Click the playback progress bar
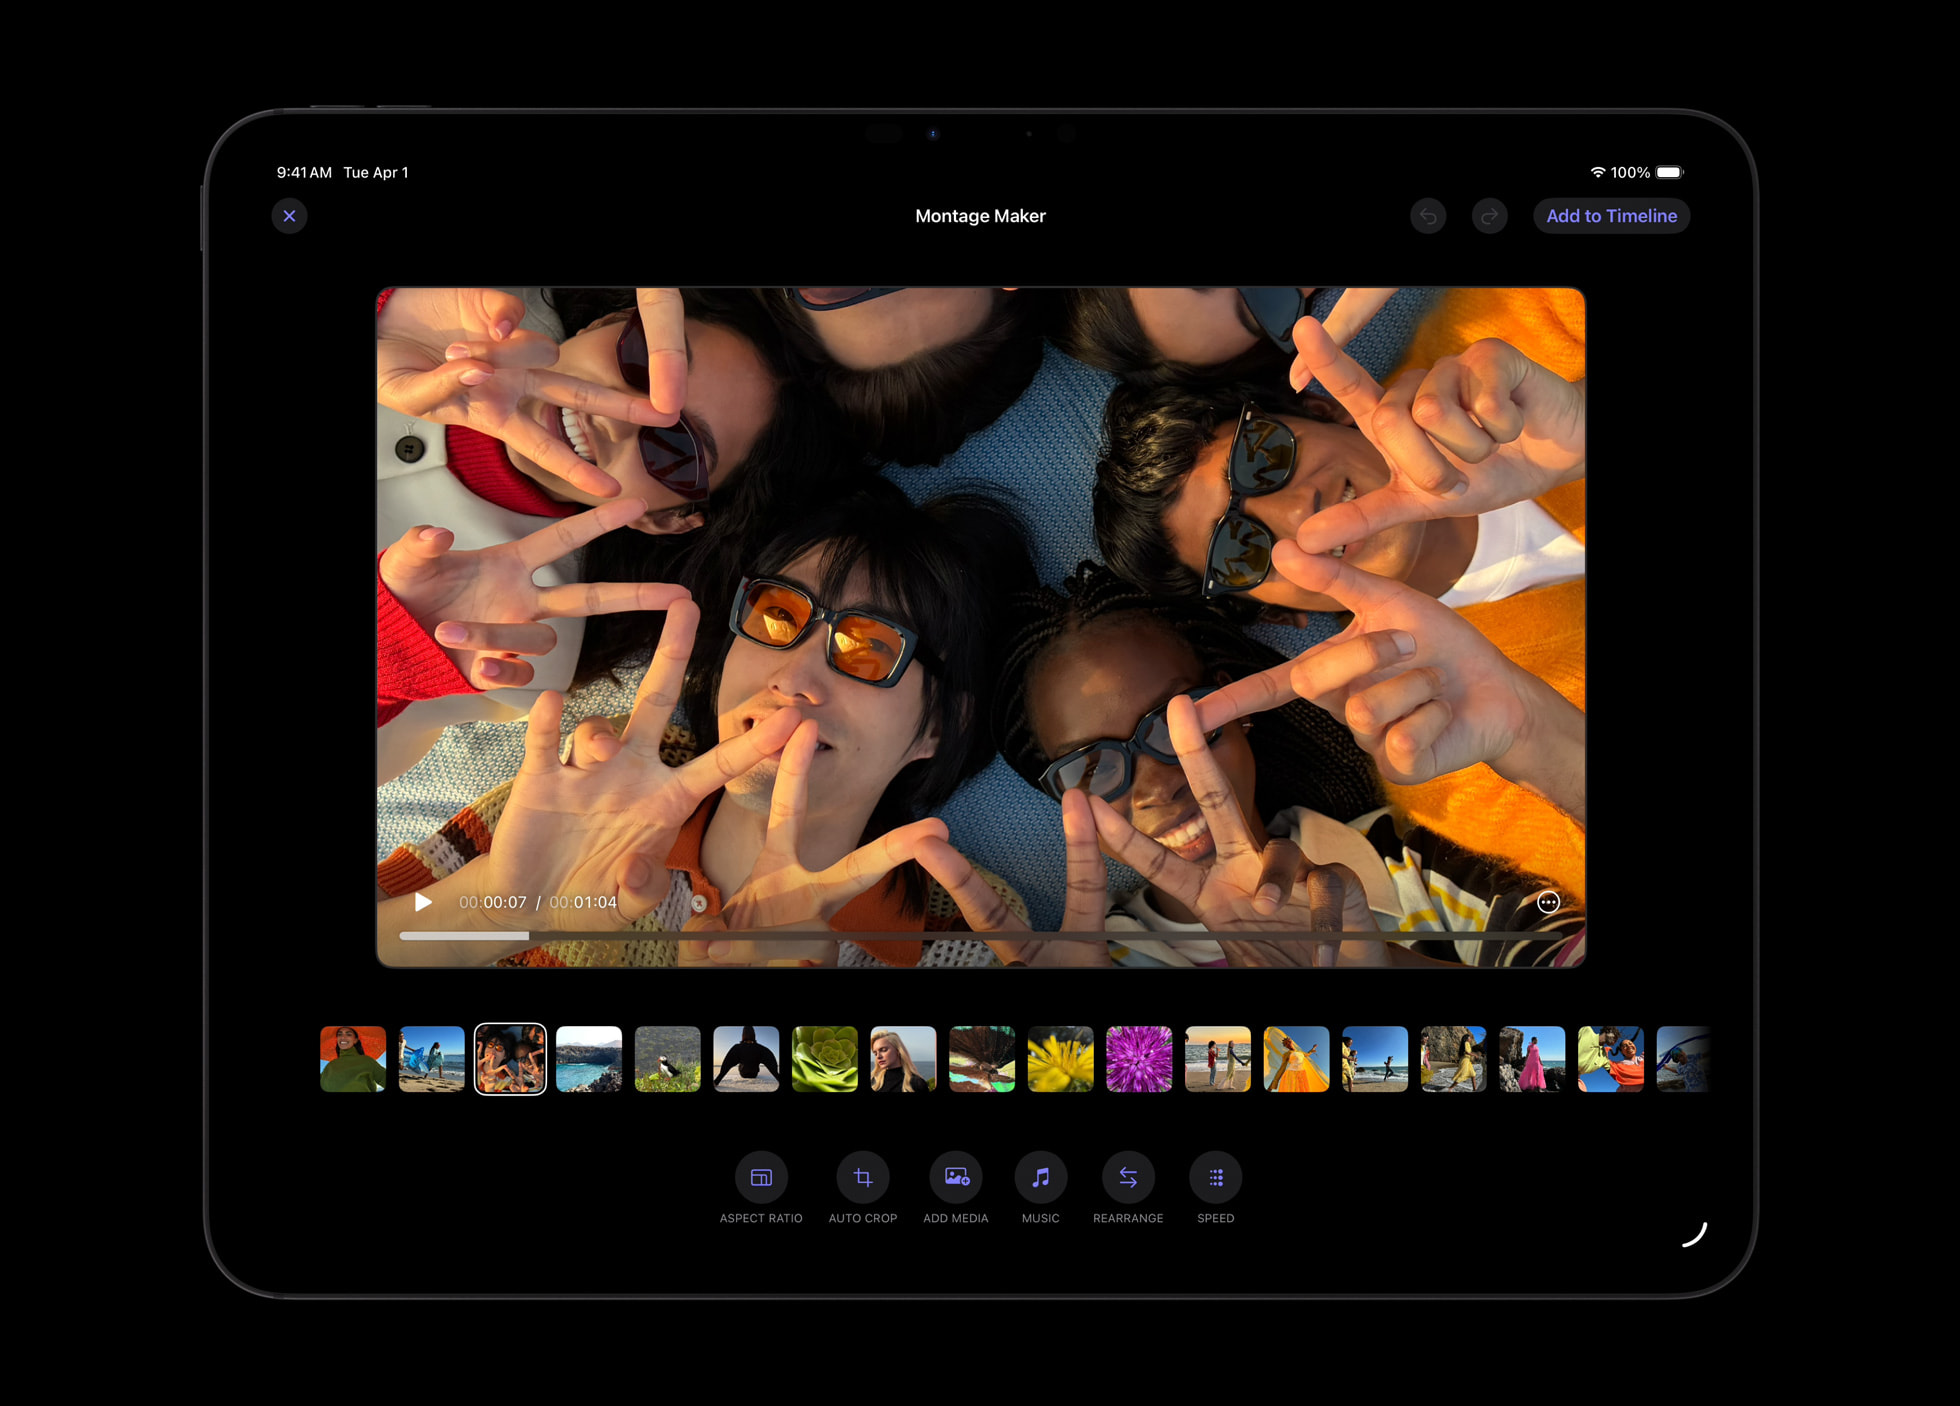This screenshot has height=1406, width=1960. click(980, 934)
